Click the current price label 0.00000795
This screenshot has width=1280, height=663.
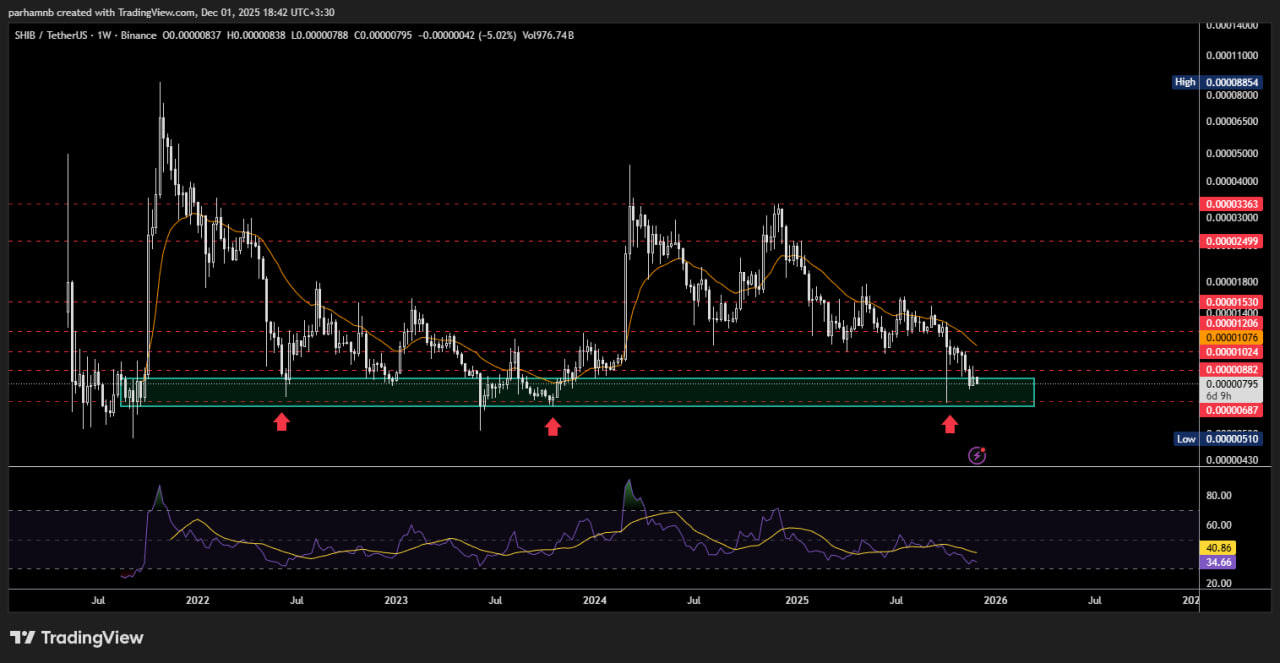[1233, 384]
